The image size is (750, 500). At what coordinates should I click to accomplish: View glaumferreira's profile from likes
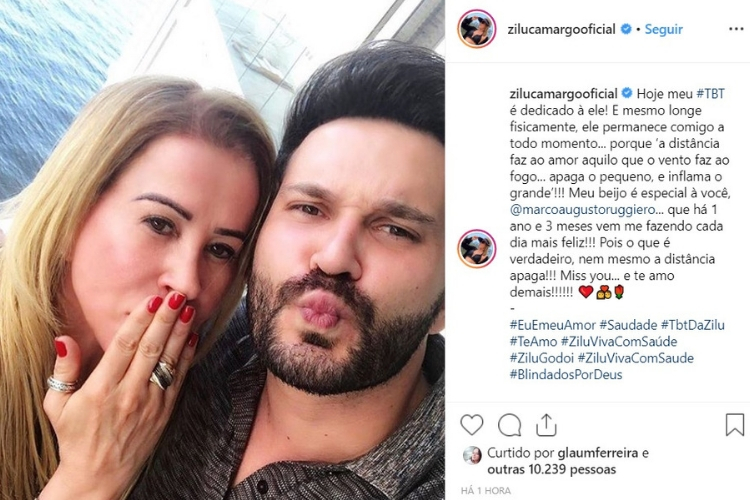[x=598, y=453]
